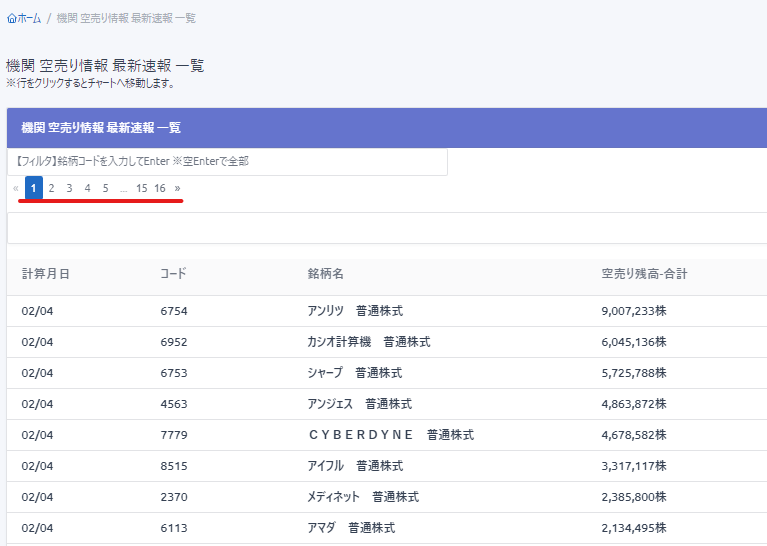Navigate to page 4 of list
Viewport: 767px width, 546px height.
87,188
